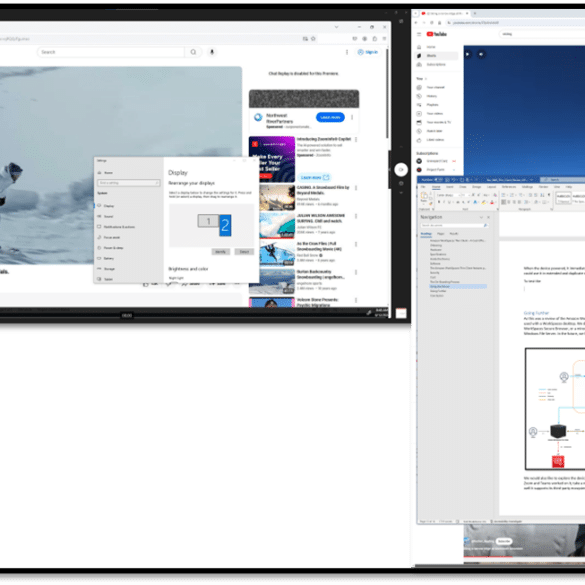Click Learn more under ZoomInfo ad
This screenshot has width=585, height=585.
click(x=315, y=178)
